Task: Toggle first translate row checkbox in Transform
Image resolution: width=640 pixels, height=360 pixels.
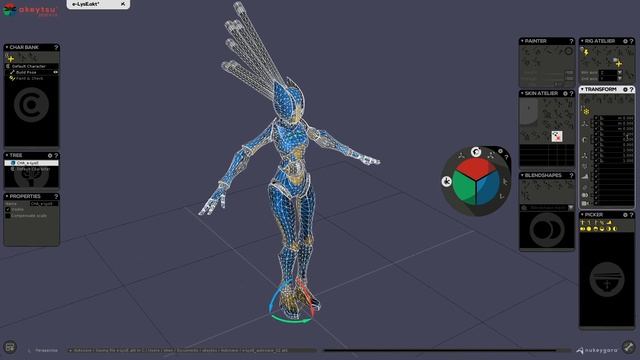Action: click(x=596, y=118)
